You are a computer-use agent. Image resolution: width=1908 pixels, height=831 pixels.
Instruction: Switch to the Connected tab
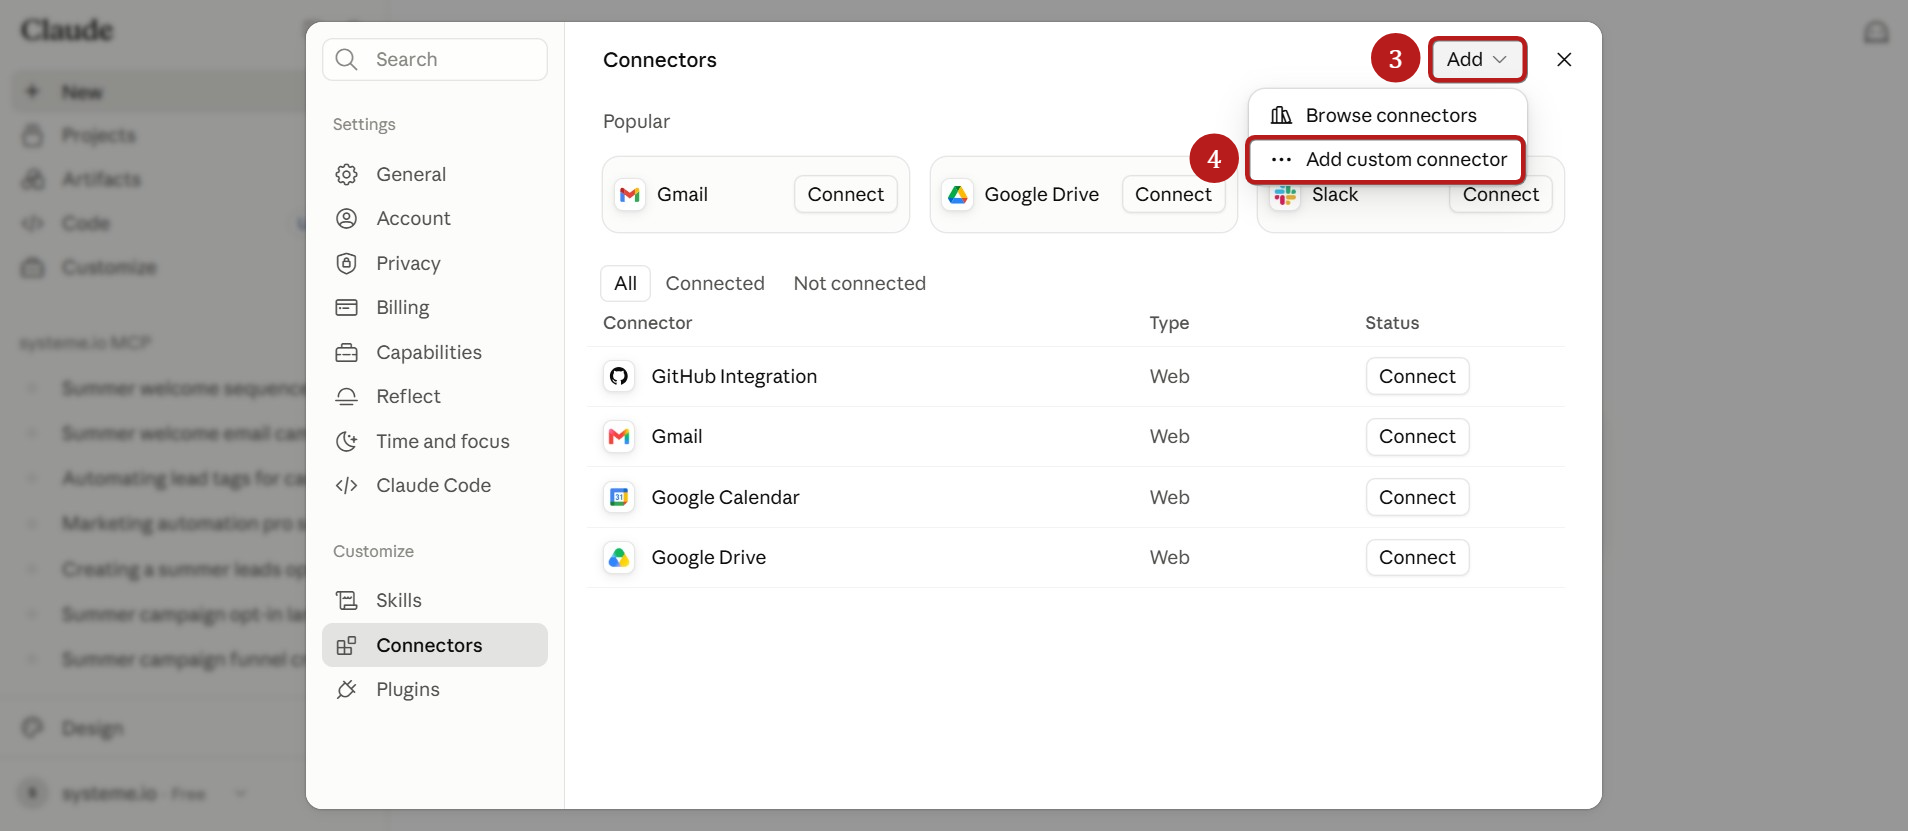[715, 283]
